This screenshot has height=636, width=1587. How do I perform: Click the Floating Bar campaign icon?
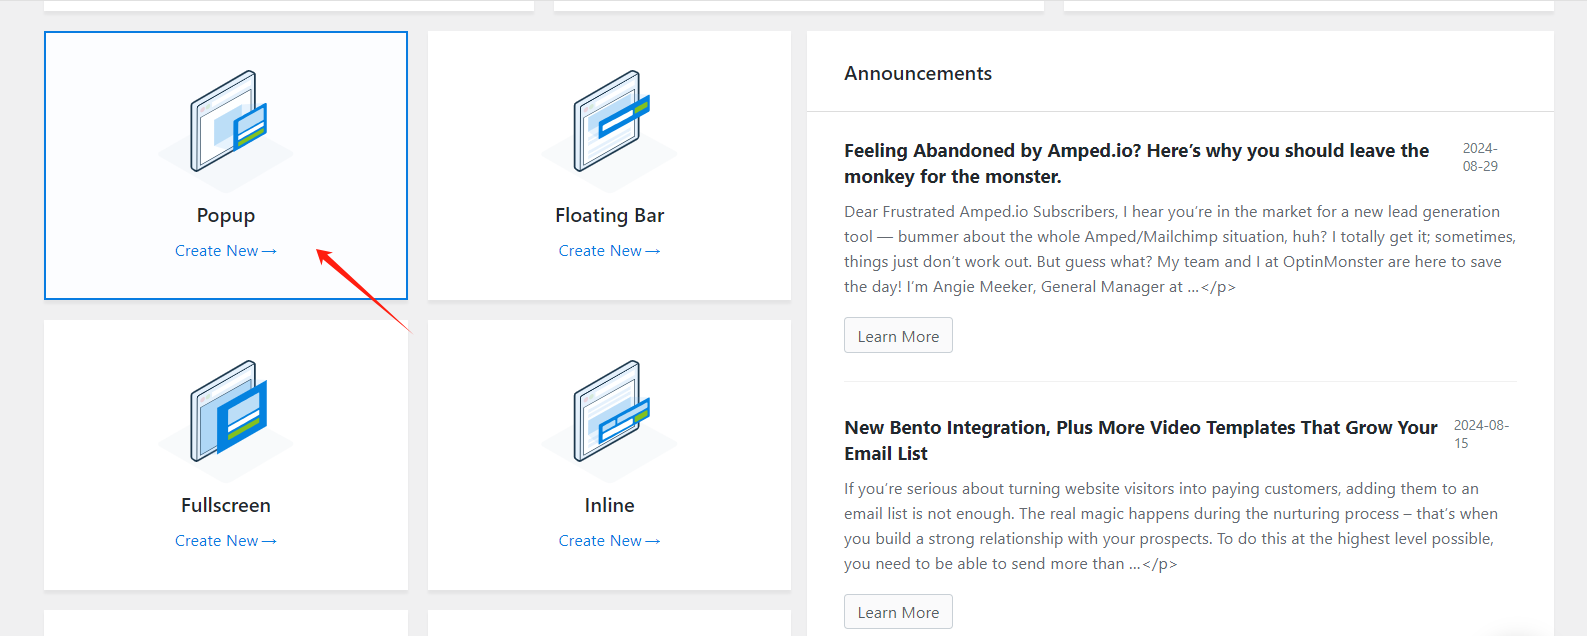610,122
